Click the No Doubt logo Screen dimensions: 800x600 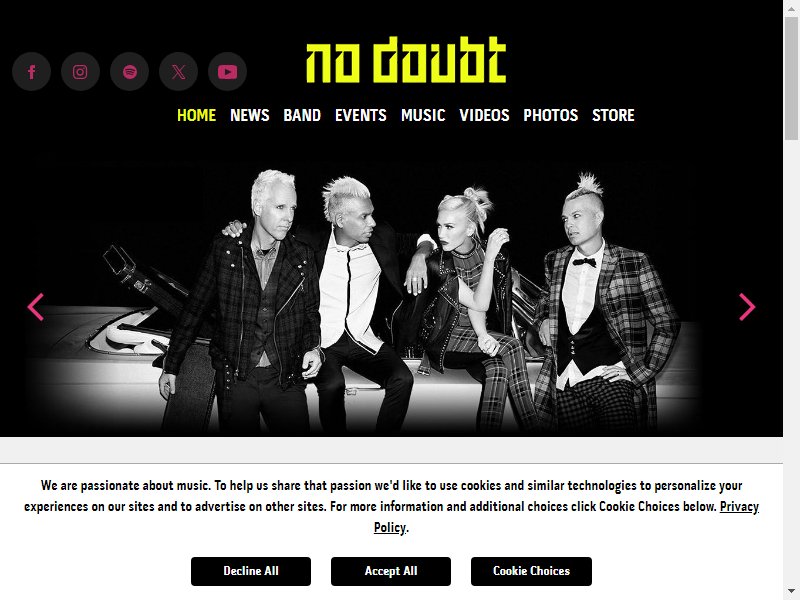tap(406, 60)
